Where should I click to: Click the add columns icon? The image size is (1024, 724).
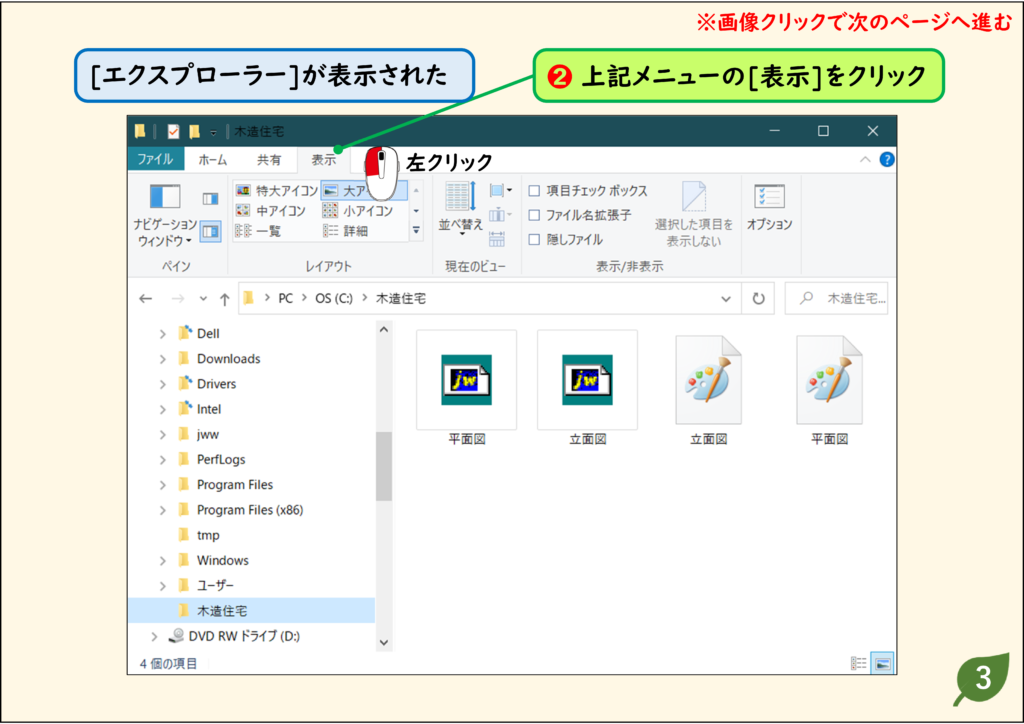pyautogui.click(x=500, y=215)
